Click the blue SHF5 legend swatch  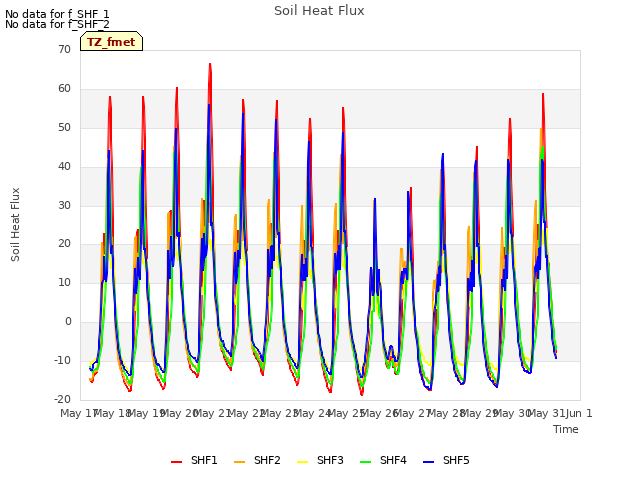click(429, 462)
